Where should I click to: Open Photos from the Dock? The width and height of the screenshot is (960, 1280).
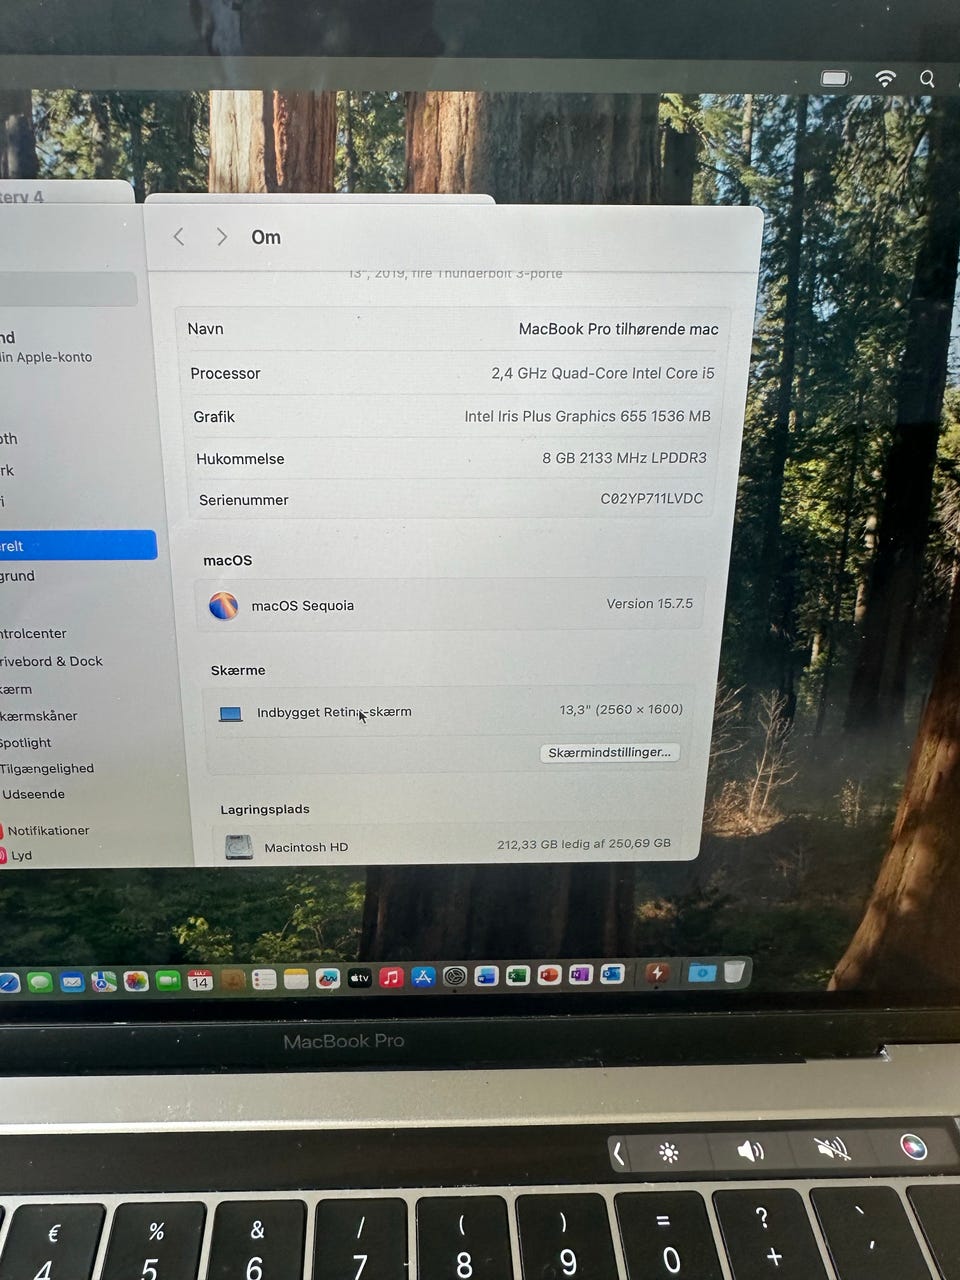coord(136,981)
